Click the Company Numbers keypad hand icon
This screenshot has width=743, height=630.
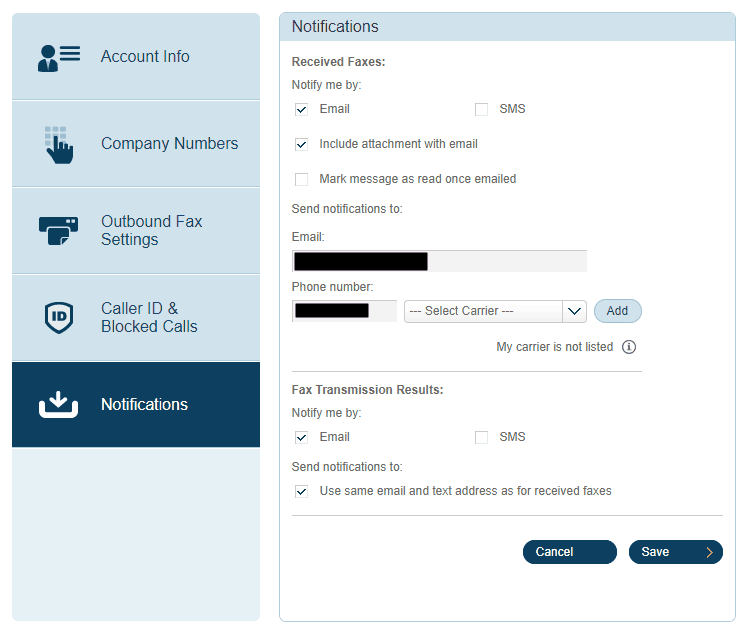(59, 145)
